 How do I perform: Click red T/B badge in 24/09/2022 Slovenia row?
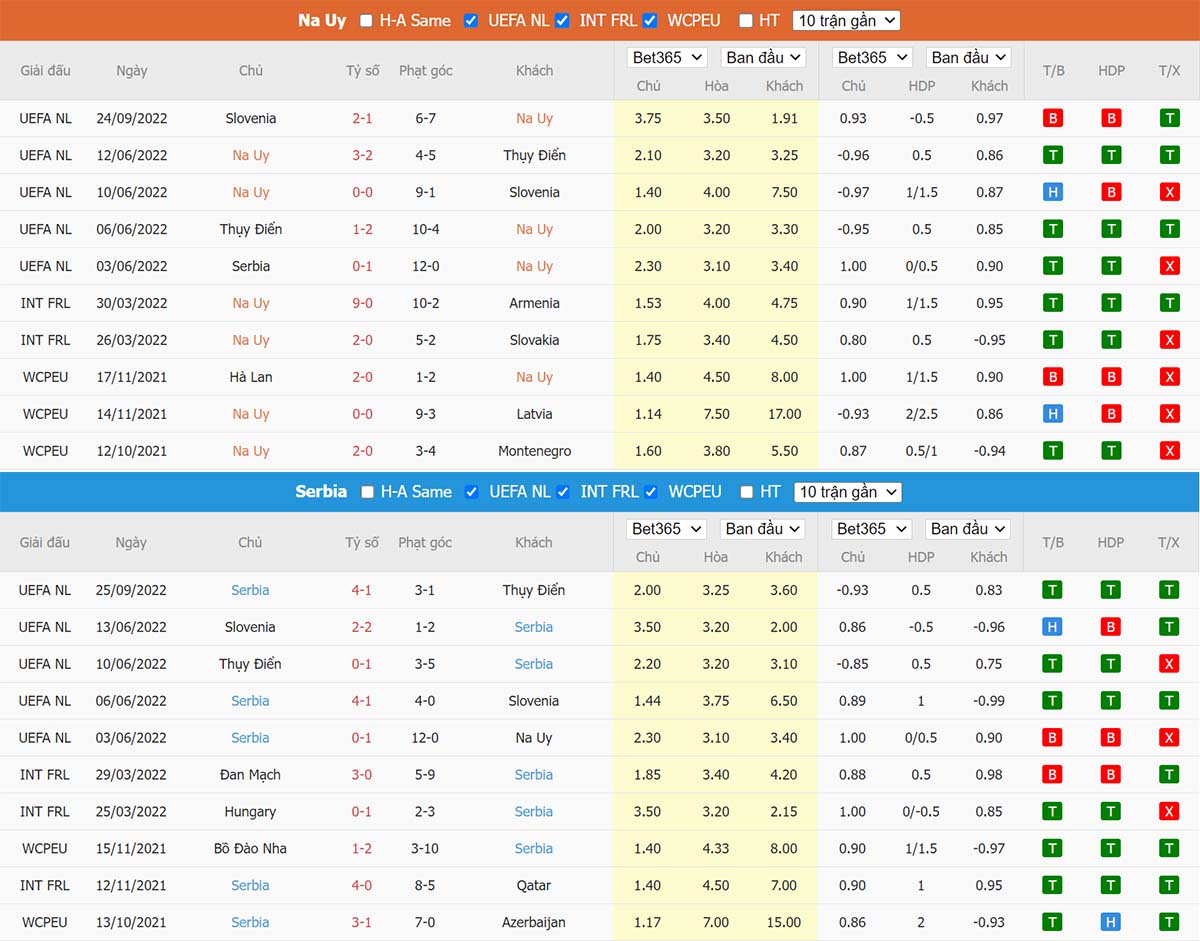[x=1052, y=118]
